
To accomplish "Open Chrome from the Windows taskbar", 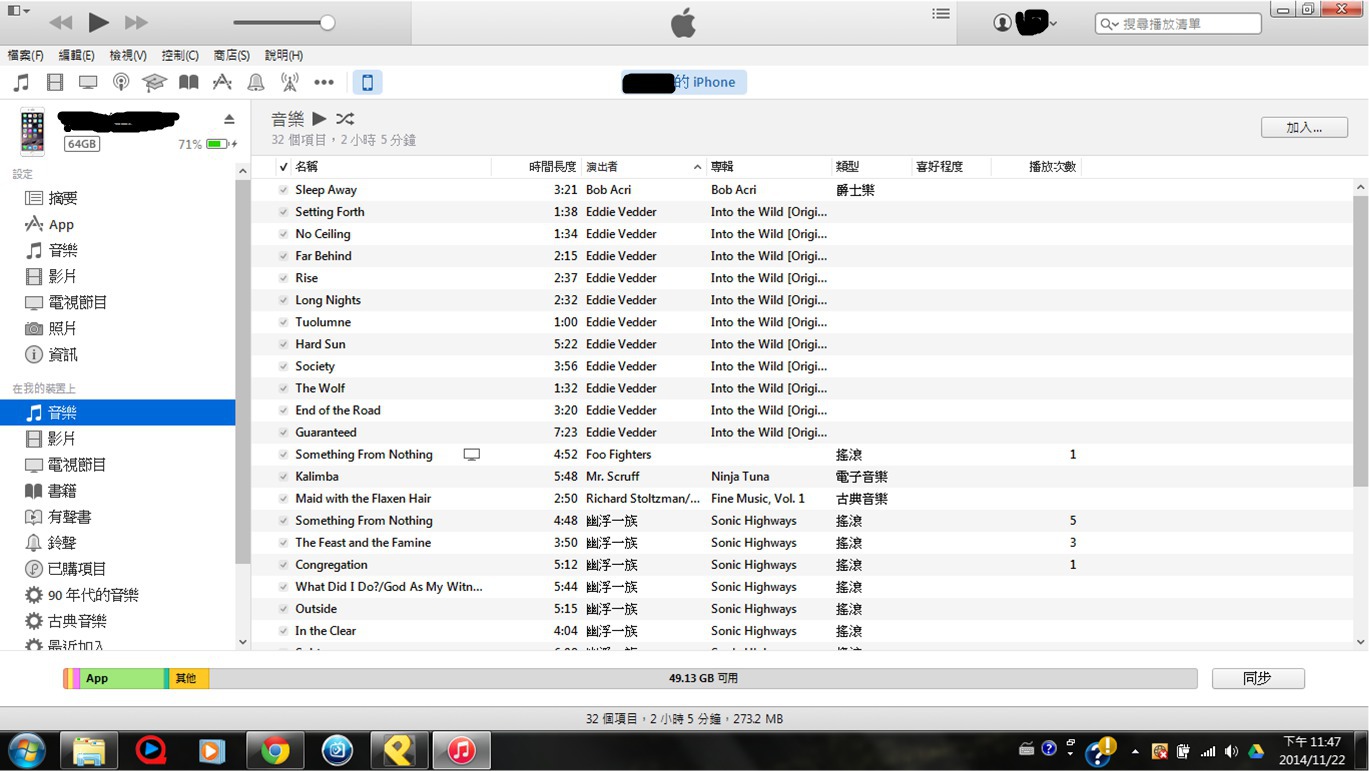I will pos(275,750).
